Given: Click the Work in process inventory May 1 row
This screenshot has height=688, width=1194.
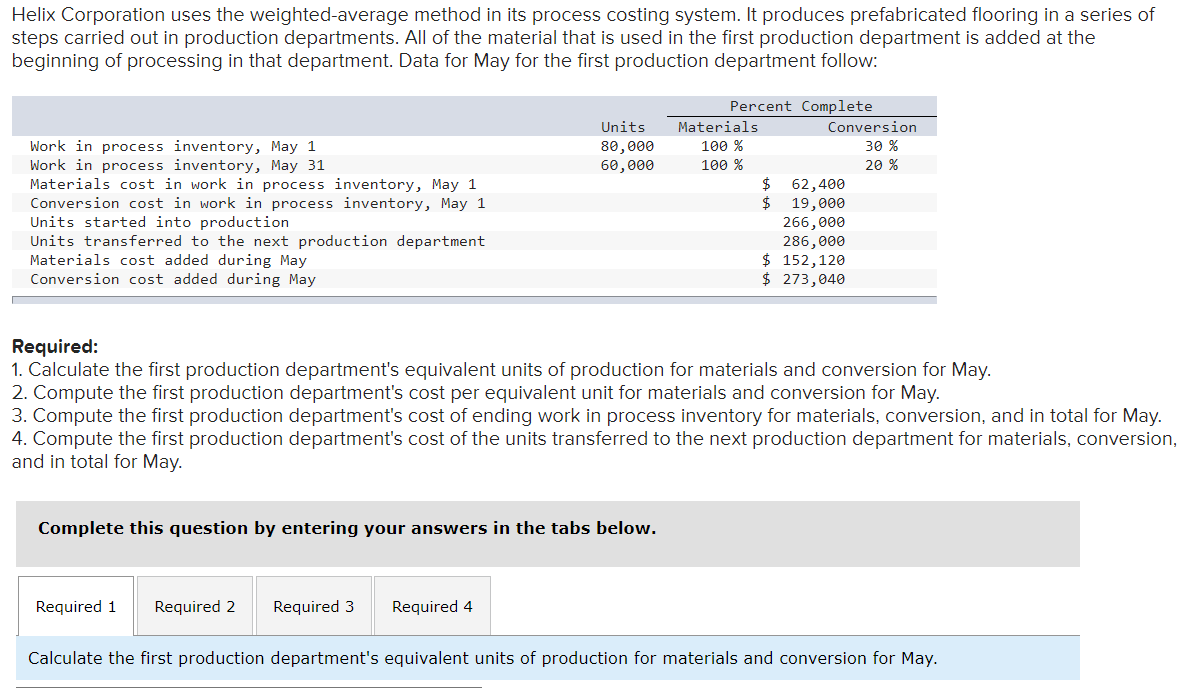Looking at the screenshot, I should coord(173,145).
